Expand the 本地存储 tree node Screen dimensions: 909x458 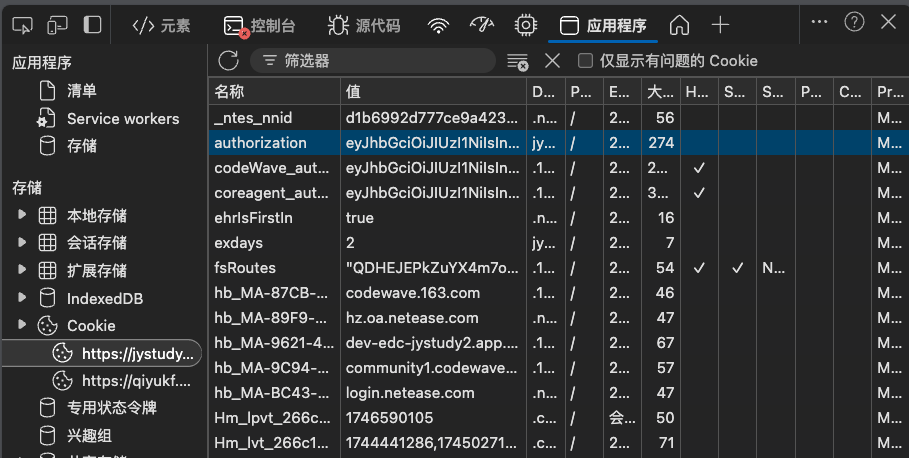(x=22, y=215)
